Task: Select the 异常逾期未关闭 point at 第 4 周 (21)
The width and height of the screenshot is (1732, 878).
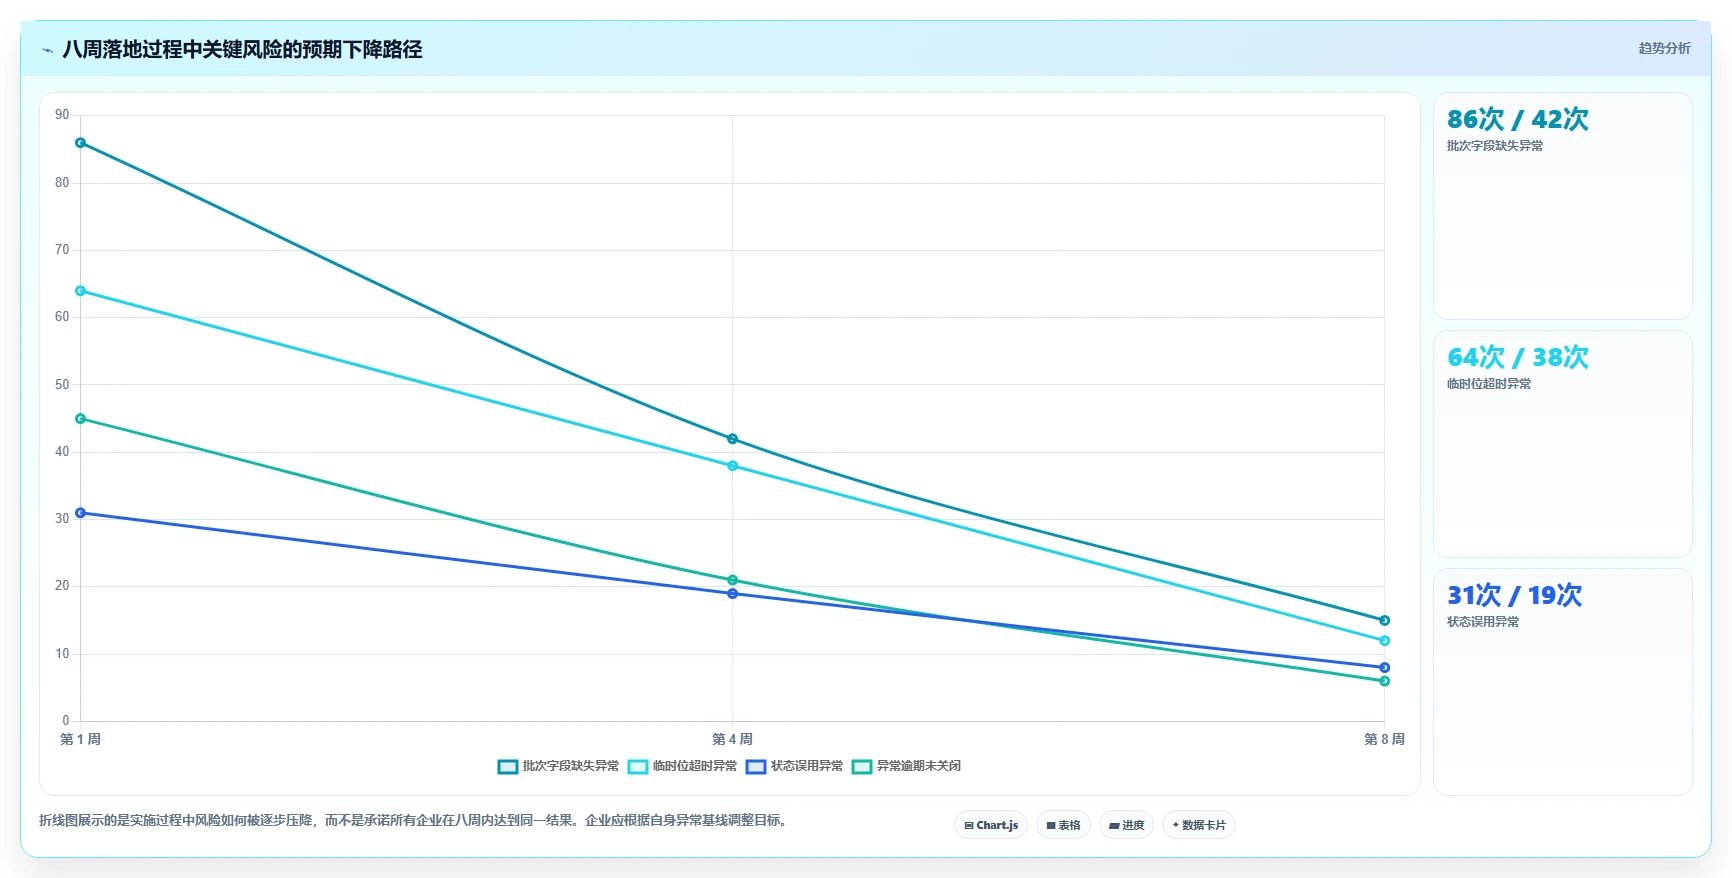Action: pyautogui.click(x=732, y=580)
